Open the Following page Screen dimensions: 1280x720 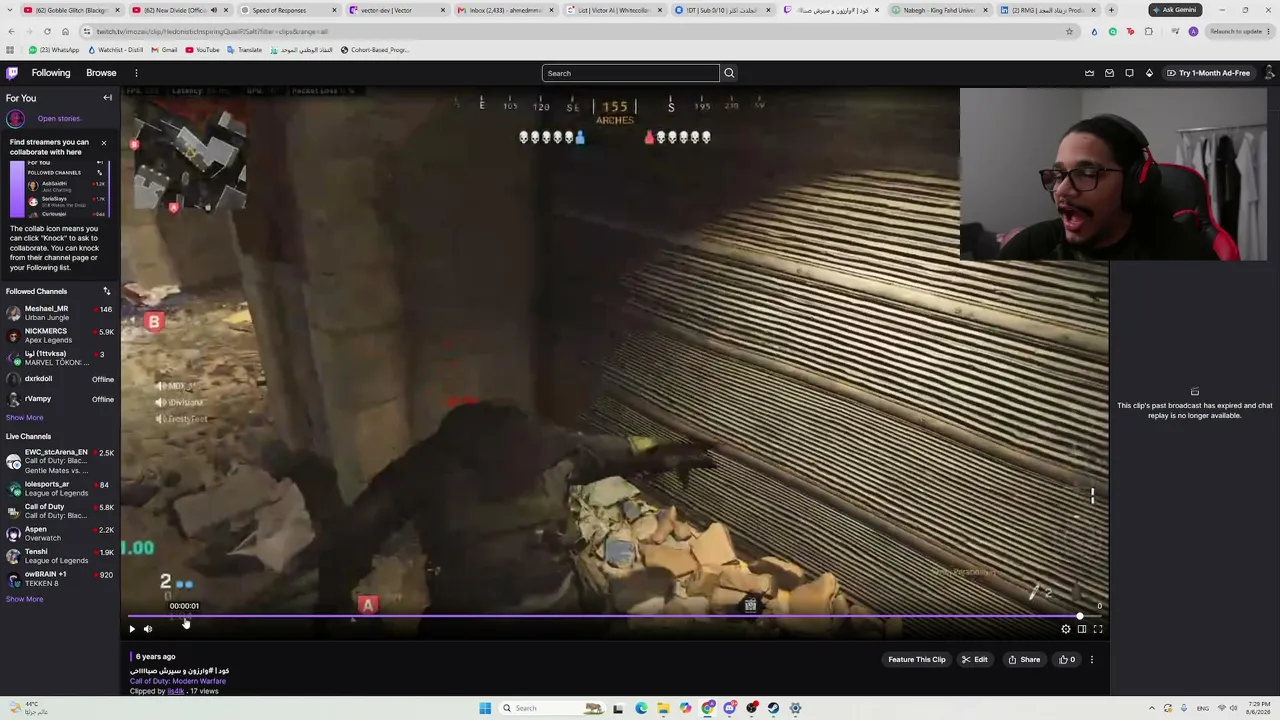click(x=51, y=73)
